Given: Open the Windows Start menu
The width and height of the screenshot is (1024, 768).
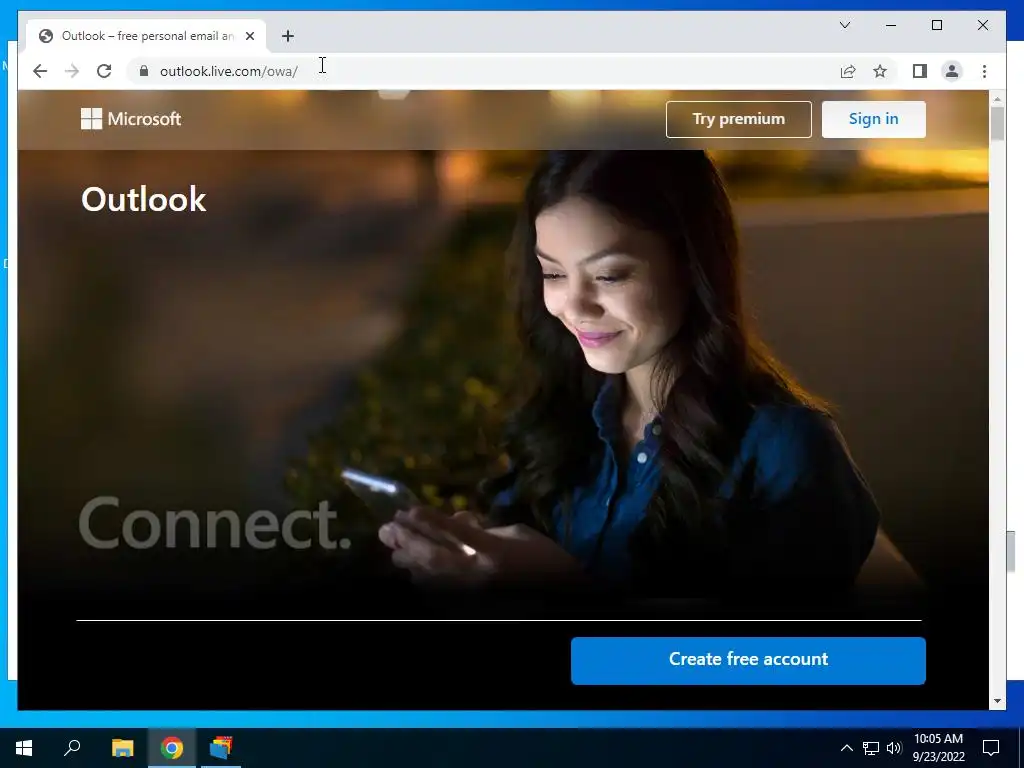Looking at the screenshot, I should (24, 748).
